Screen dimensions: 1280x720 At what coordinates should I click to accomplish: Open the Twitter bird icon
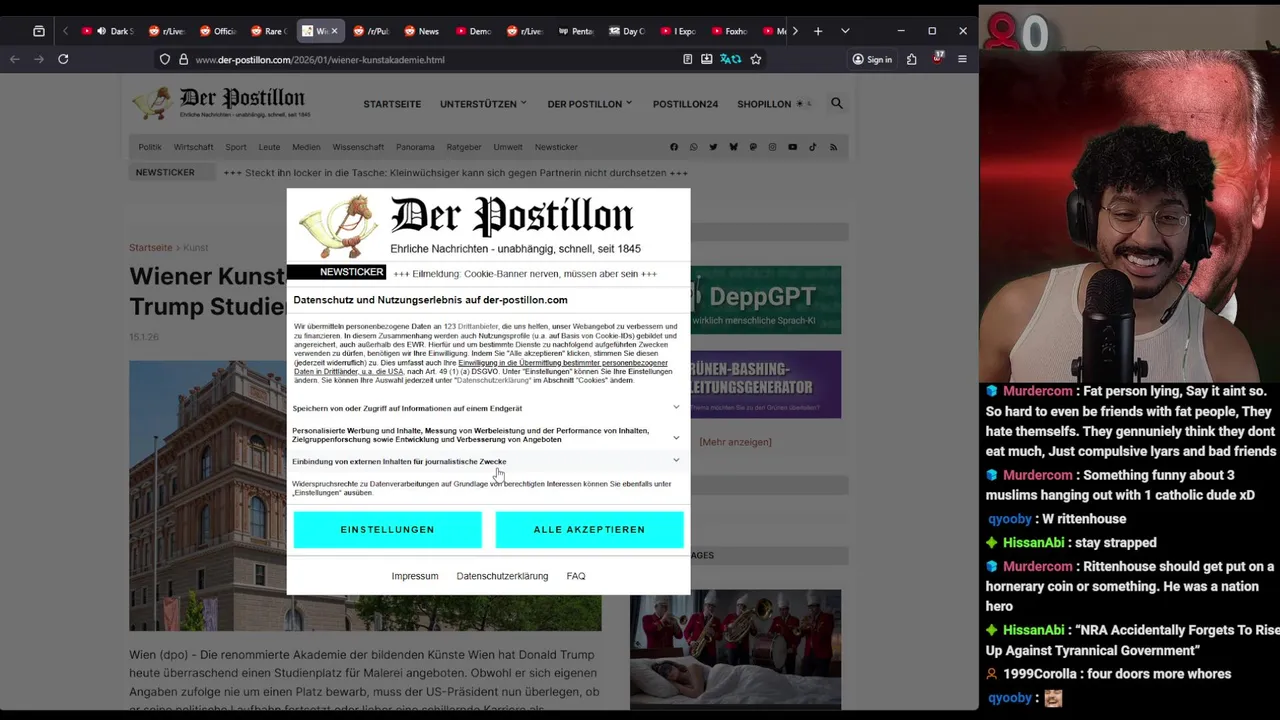coord(713,147)
